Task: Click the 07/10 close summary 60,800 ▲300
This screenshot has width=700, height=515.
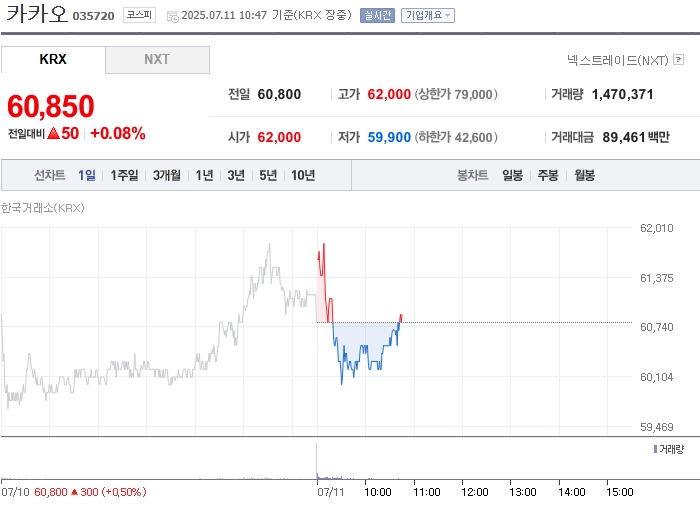Action: tap(90, 492)
